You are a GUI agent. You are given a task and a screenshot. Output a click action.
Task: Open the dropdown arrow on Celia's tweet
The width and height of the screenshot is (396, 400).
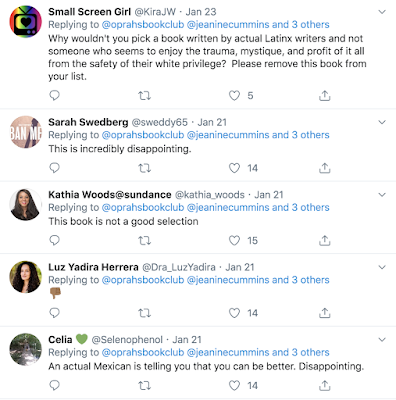382,340
